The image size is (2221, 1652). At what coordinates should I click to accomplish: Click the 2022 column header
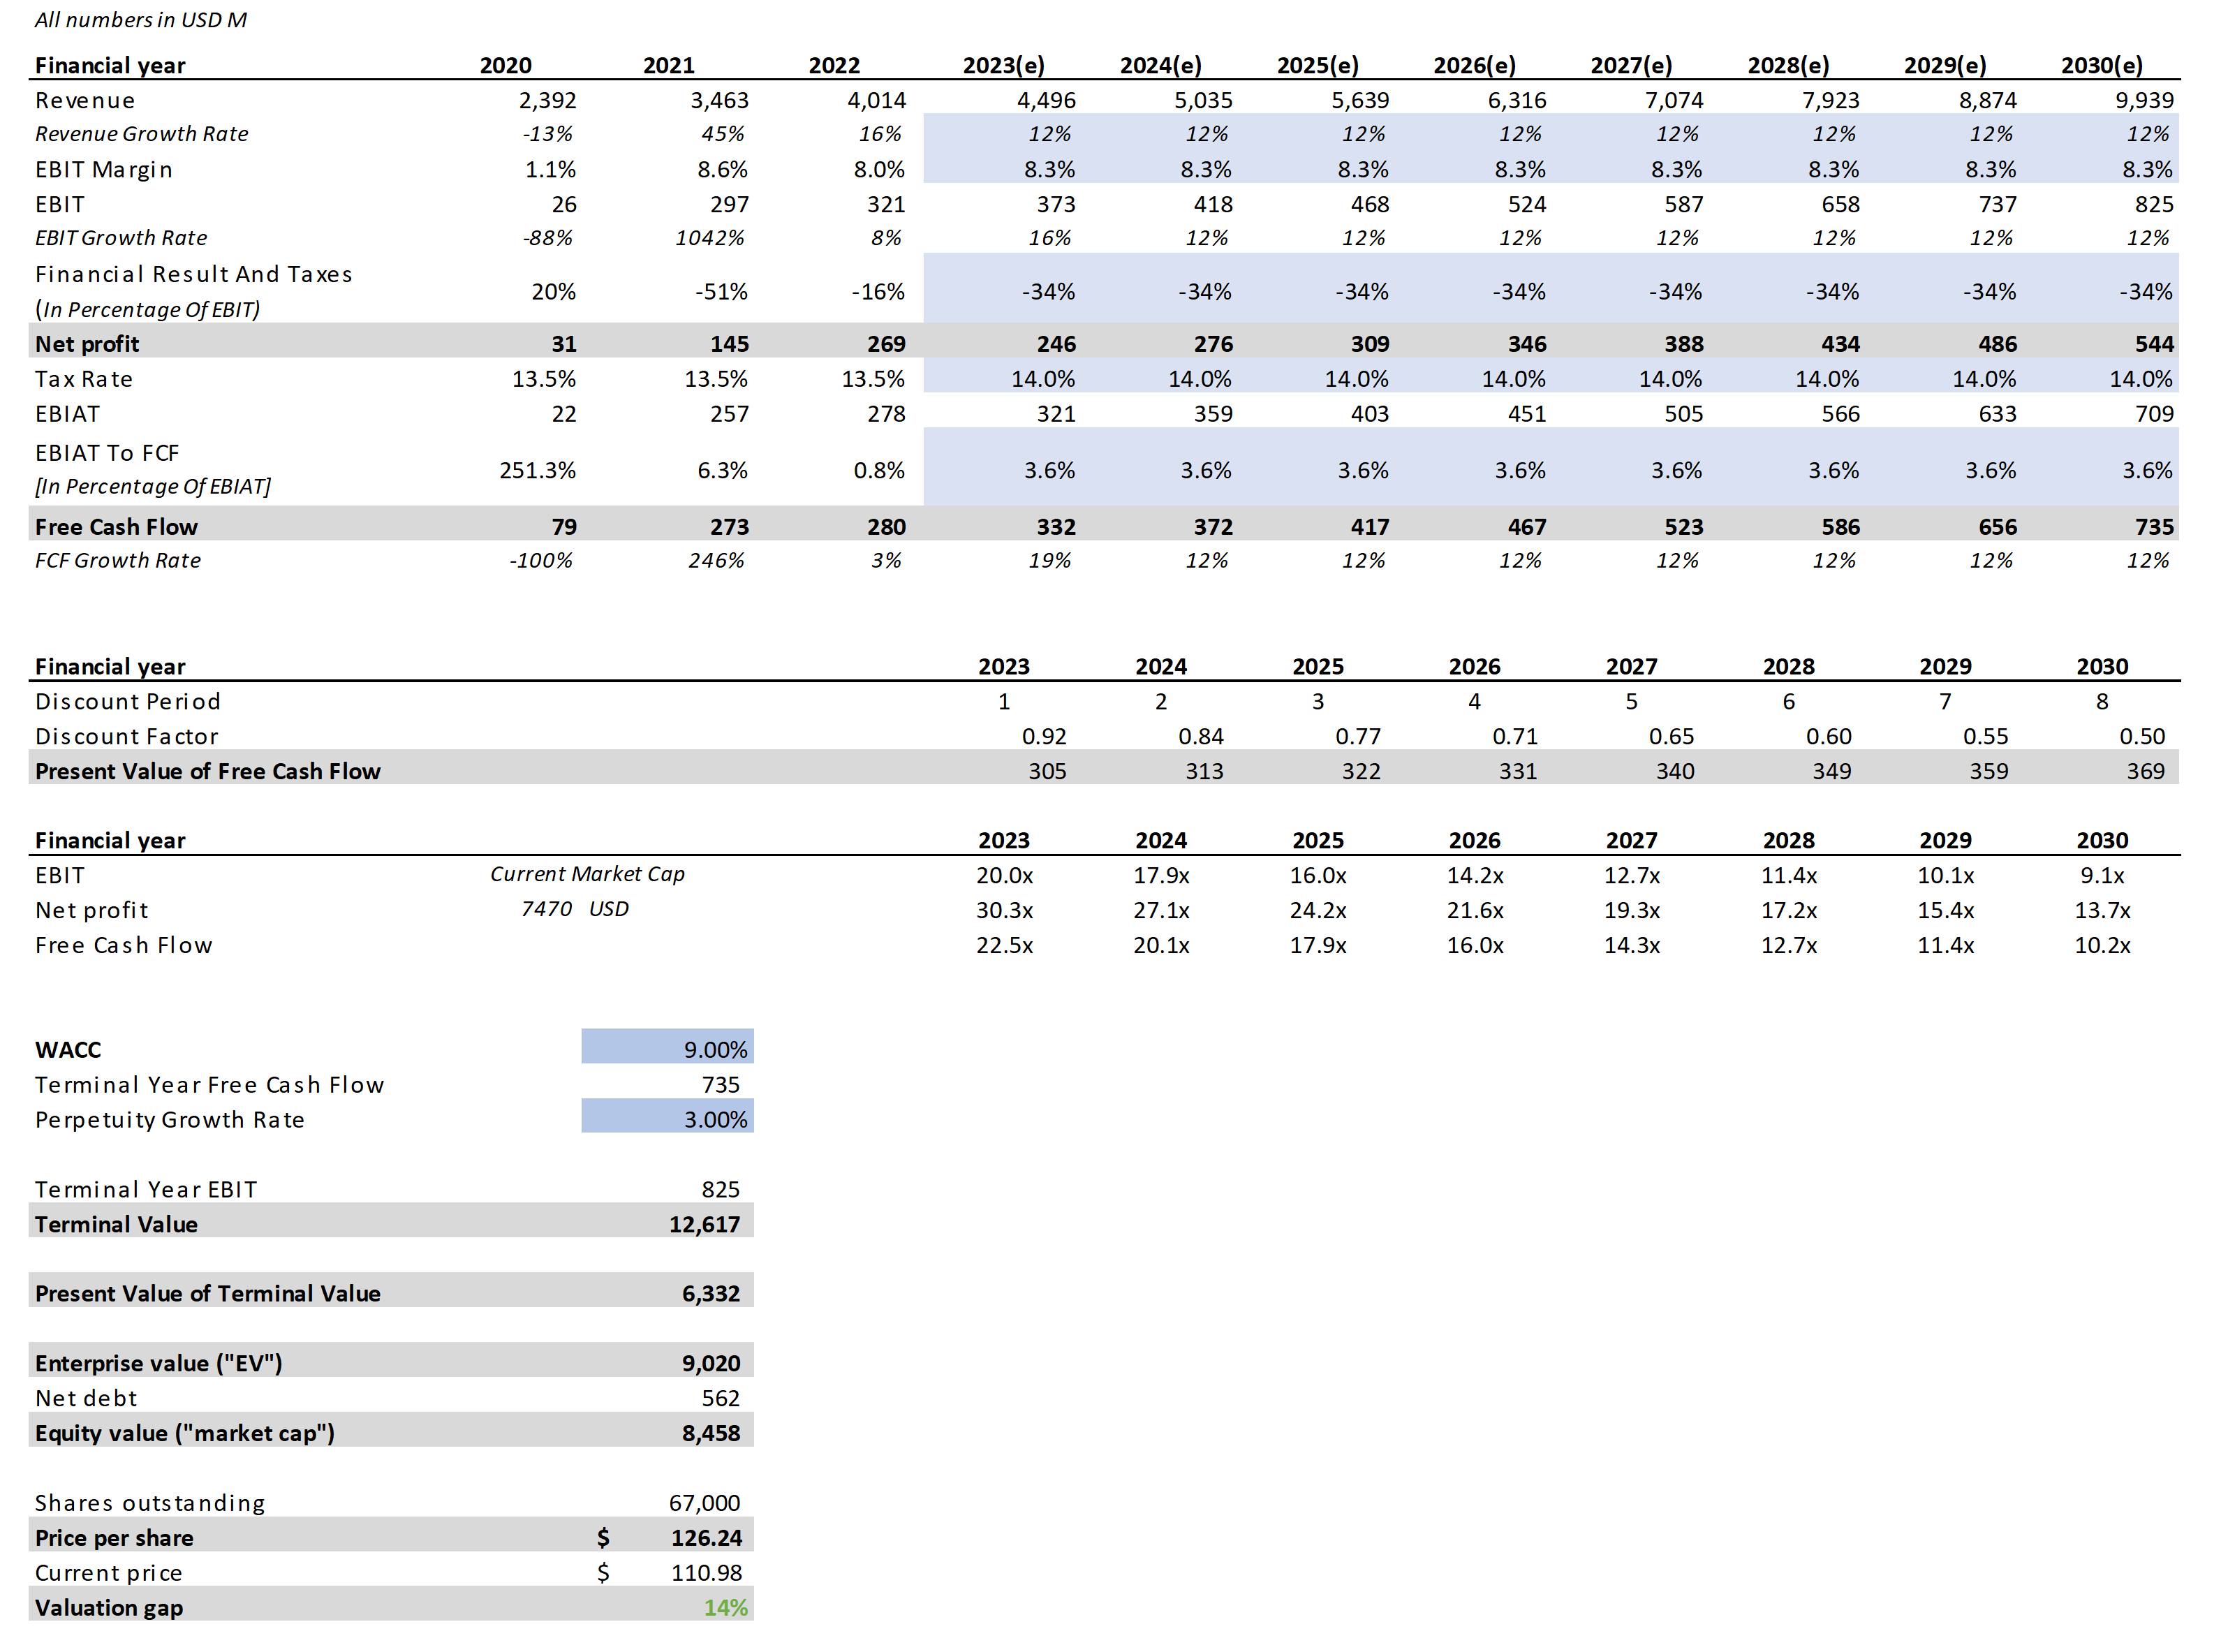(834, 65)
